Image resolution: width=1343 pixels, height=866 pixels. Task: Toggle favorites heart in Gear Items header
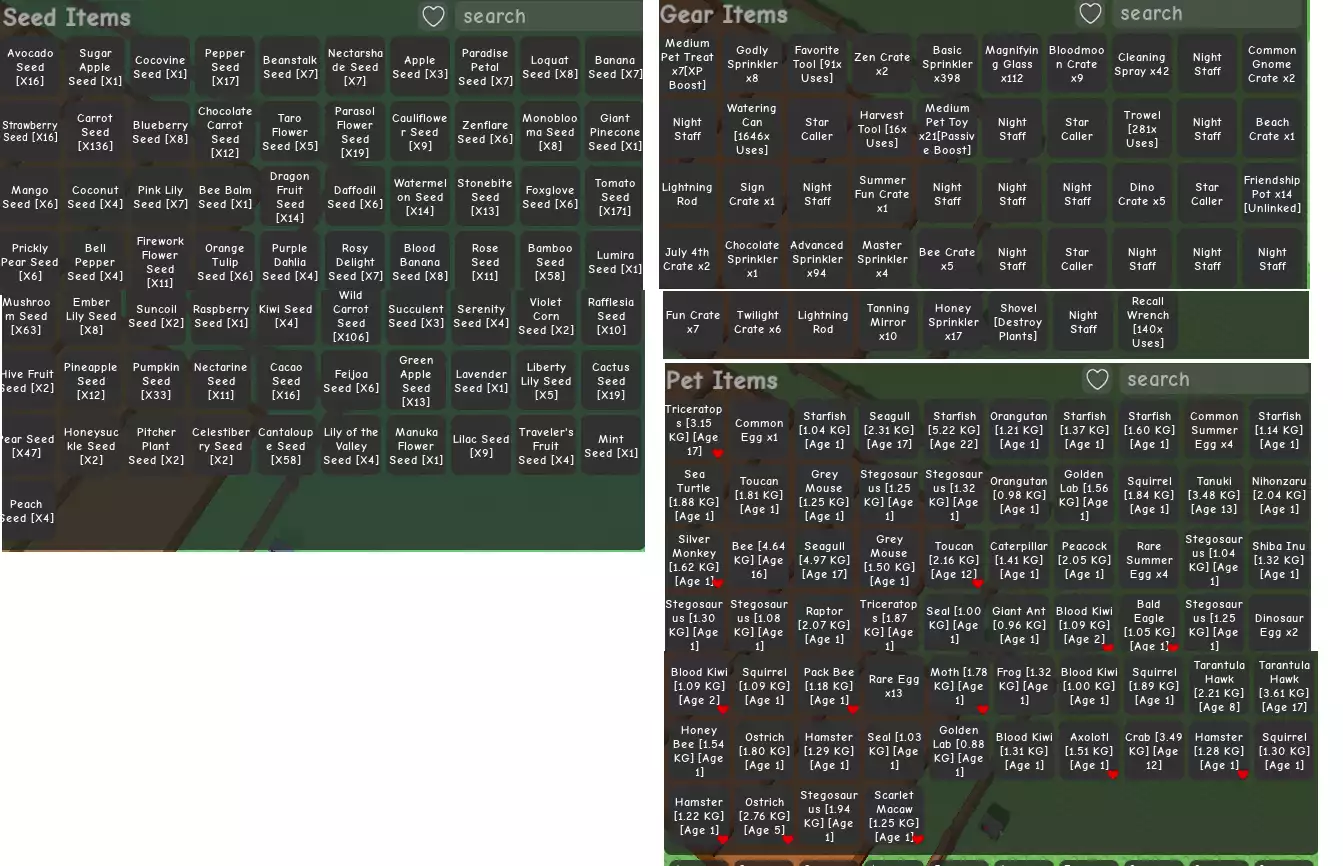[x=1090, y=14]
